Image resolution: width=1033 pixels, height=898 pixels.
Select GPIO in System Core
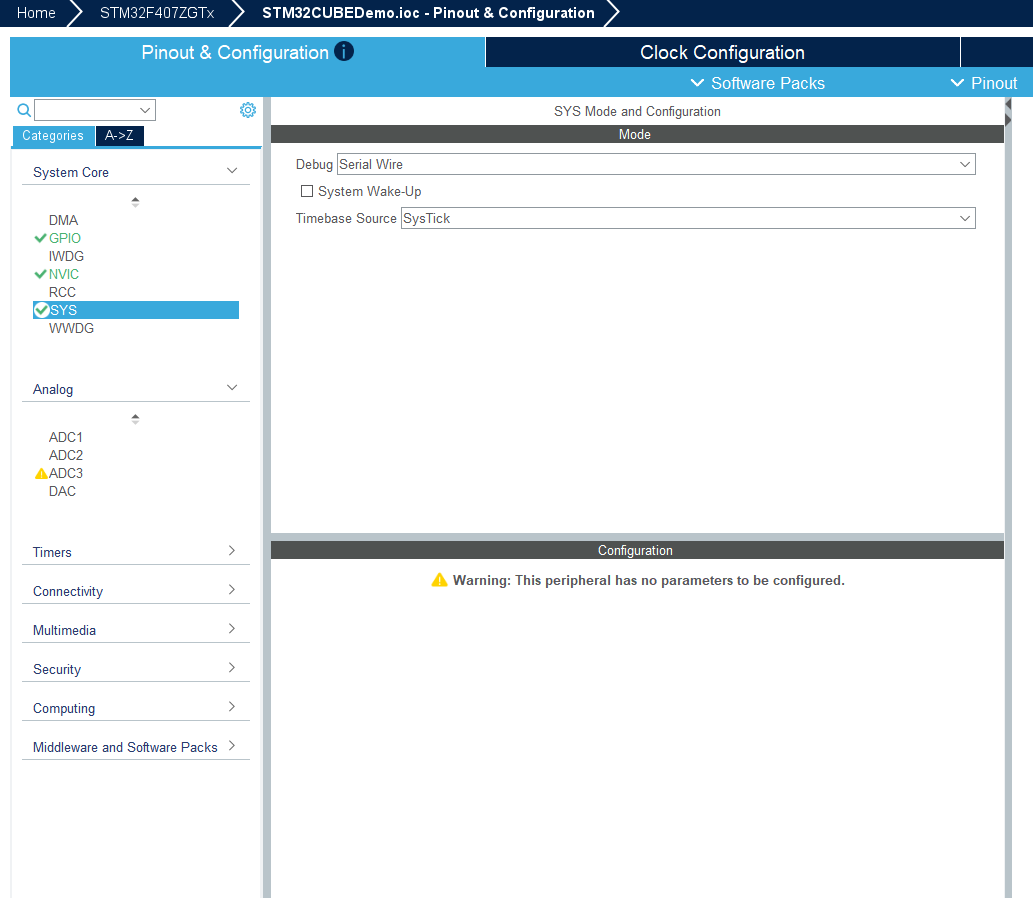65,238
